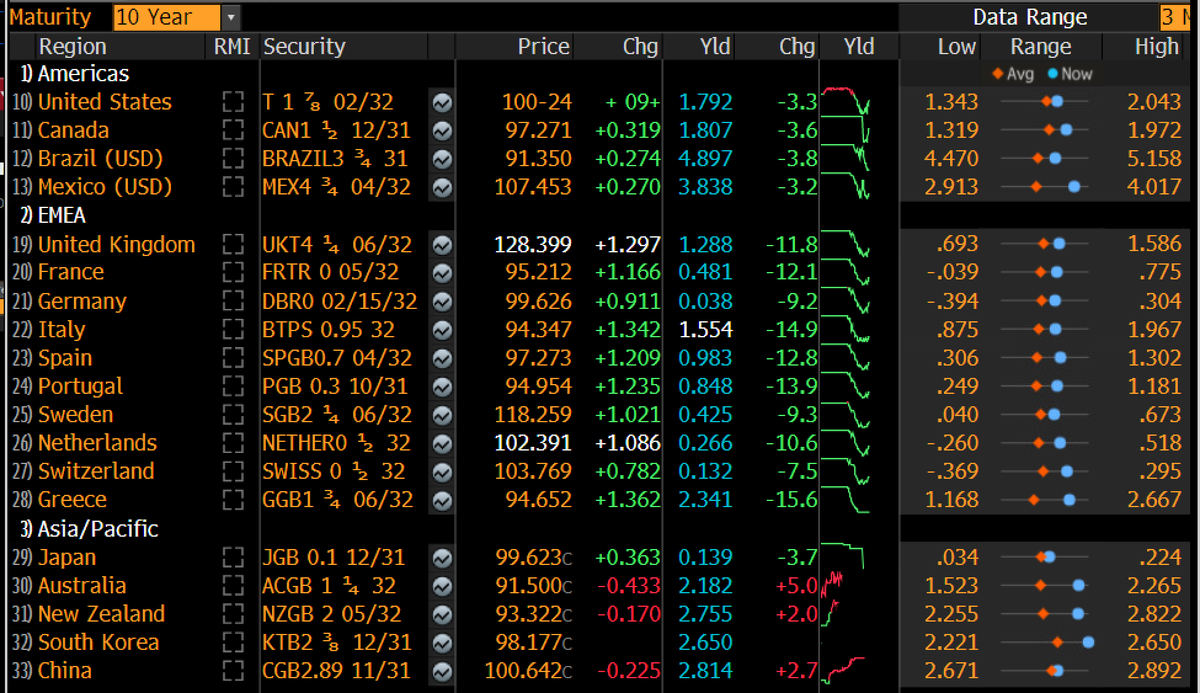Open chart icon for France bond

[x=441, y=272]
